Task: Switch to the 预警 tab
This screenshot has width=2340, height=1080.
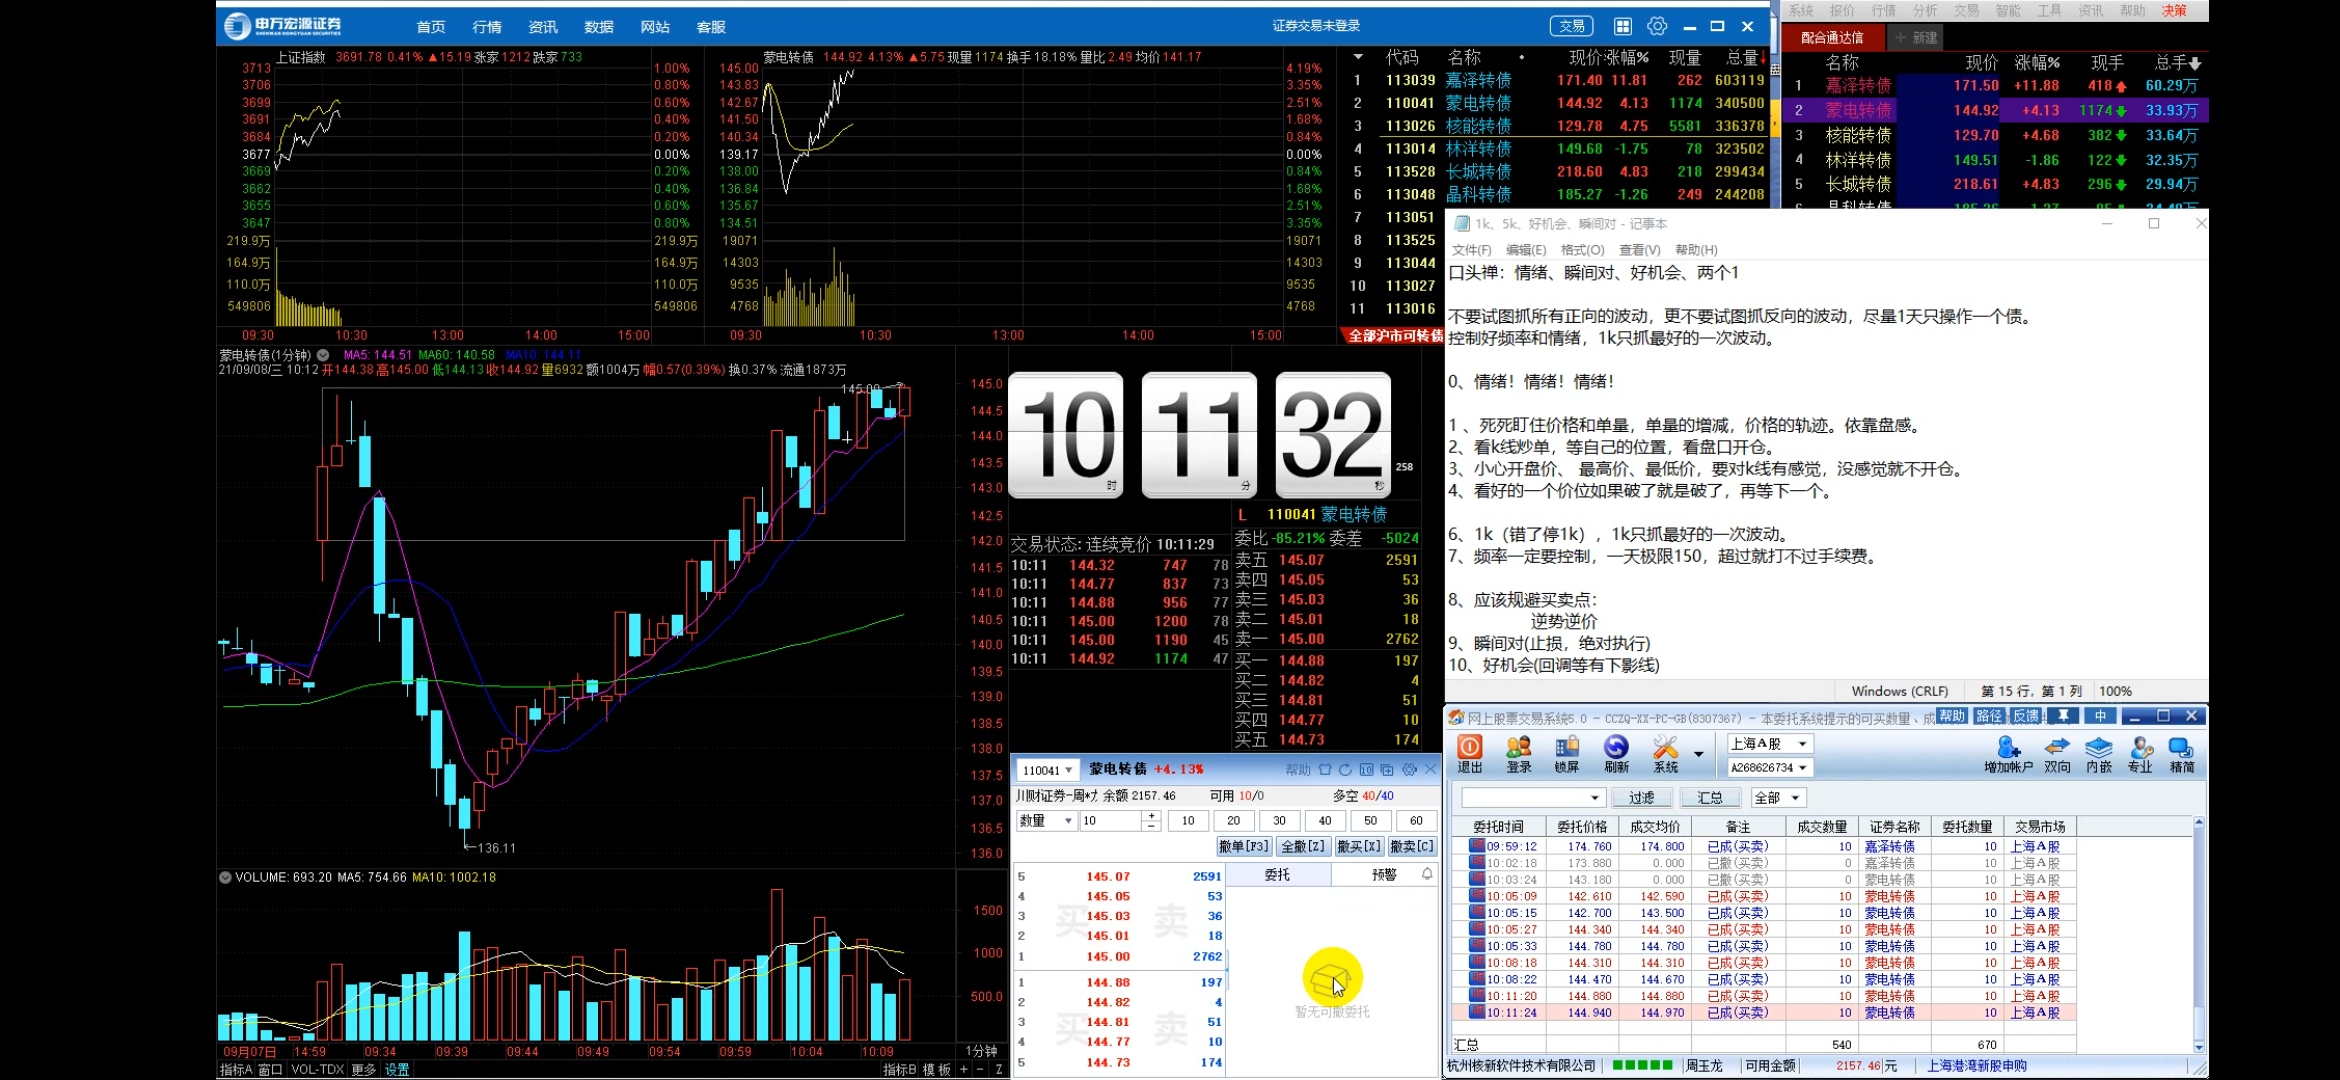Action: pyautogui.click(x=1384, y=875)
